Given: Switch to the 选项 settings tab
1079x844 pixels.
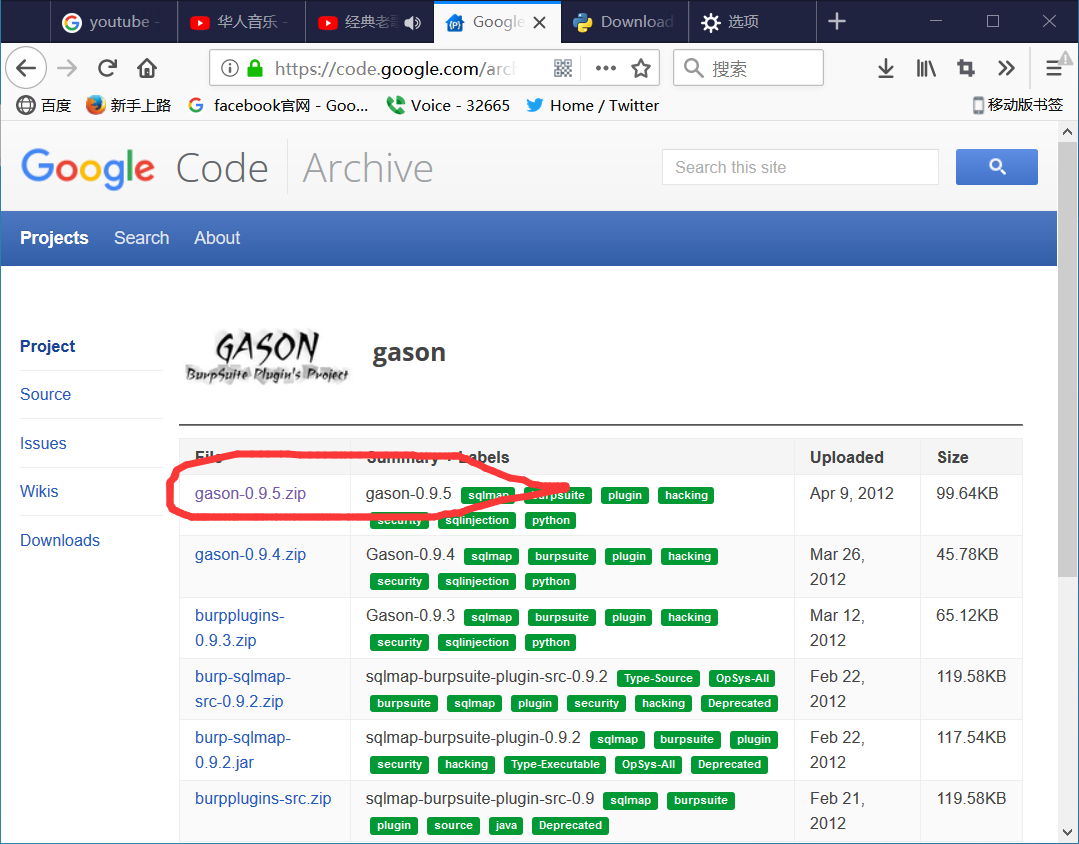Looking at the screenshot, I should 752,22.
